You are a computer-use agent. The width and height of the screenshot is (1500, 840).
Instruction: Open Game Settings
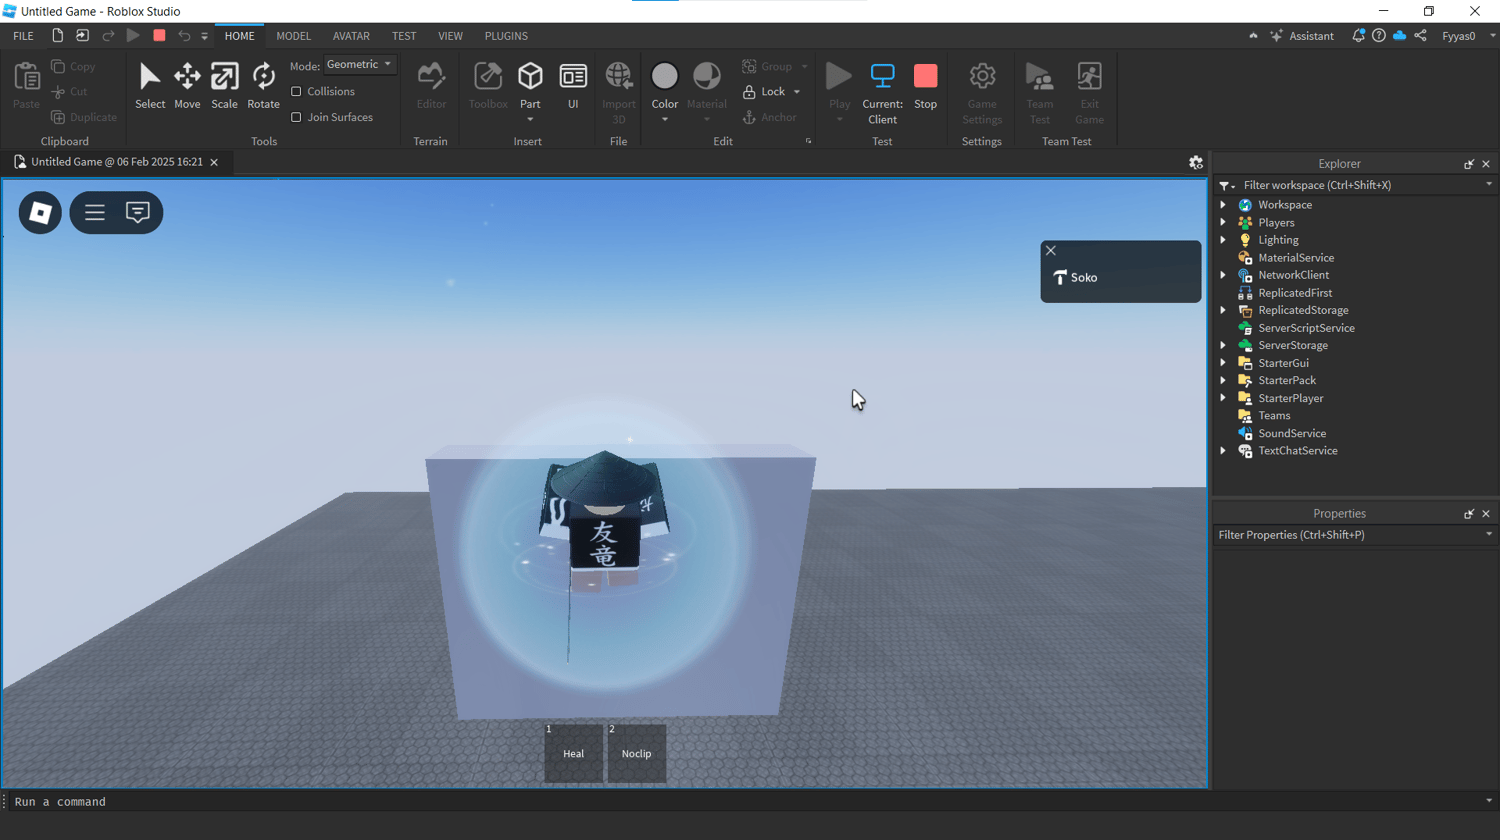[982, 92]
